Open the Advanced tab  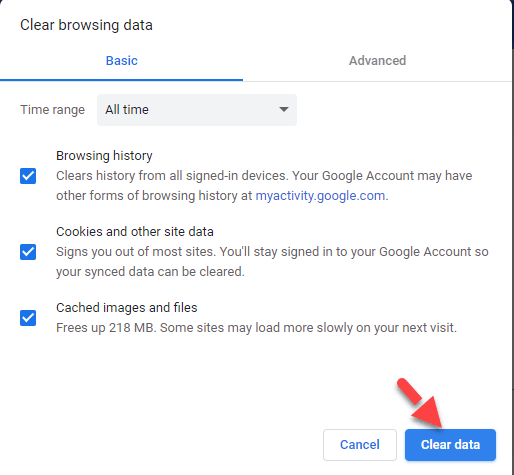coord(377,61)
